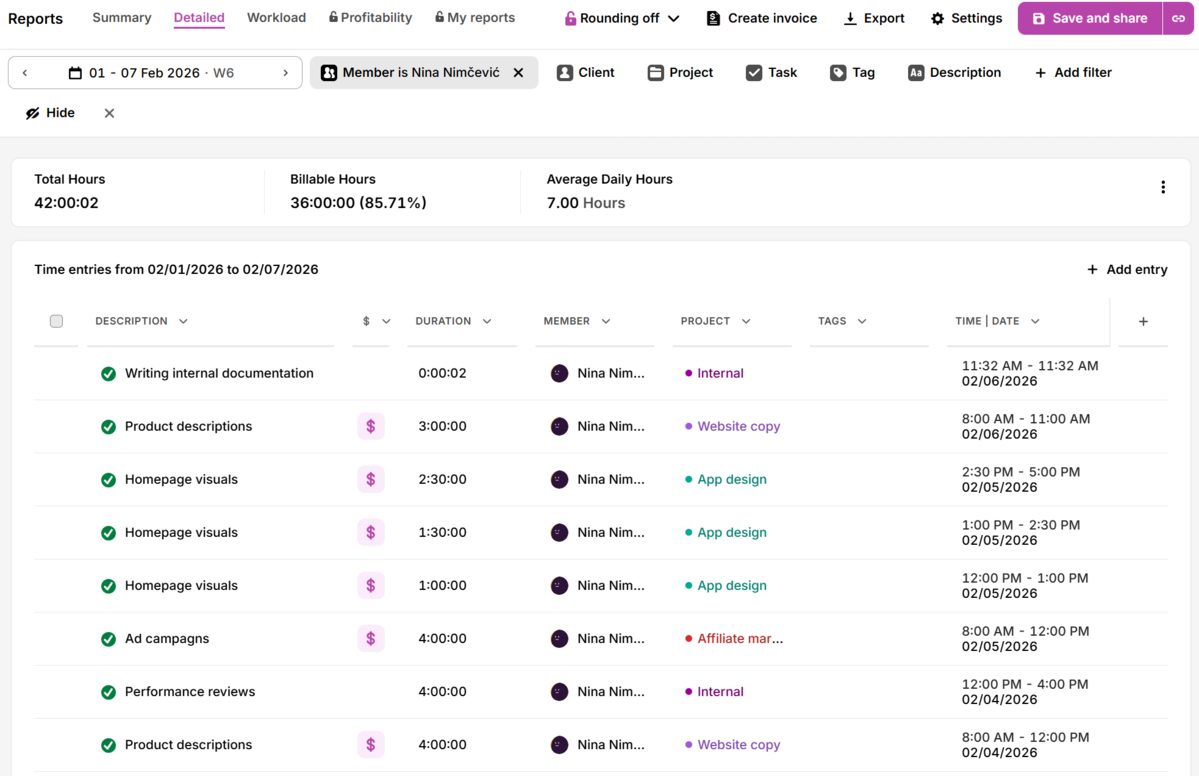
Task: Toggle the select-all entries checkbox
Action: tap(57, 321)
